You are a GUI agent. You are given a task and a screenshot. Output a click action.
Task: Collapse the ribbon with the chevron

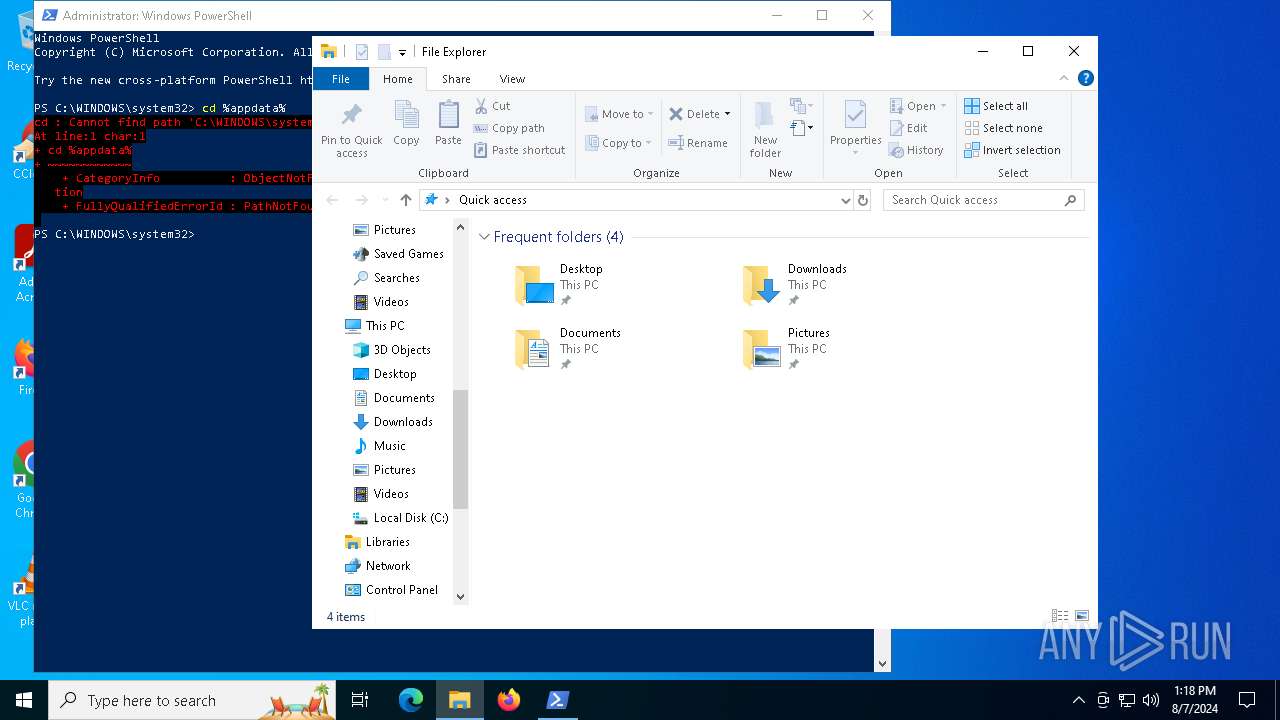1064,78
